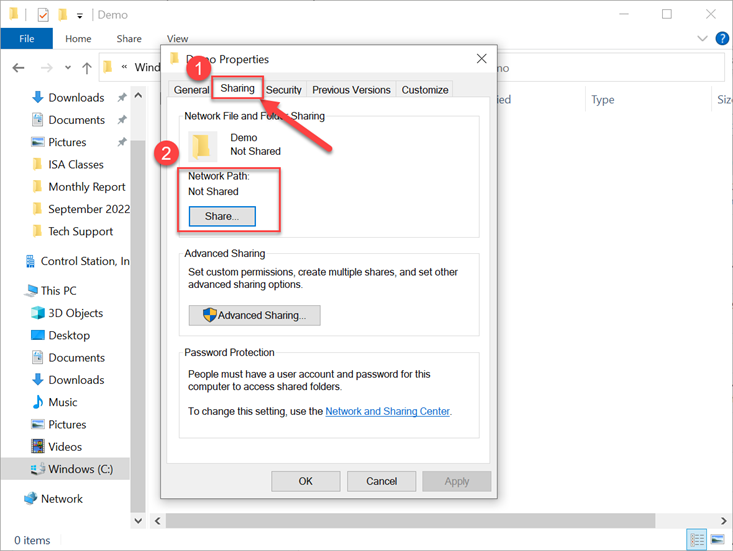Viewport: 733px width, 551px height.
Task: Click the Properties checkmark icon in title bar
Action: click(x=43, y=15)
